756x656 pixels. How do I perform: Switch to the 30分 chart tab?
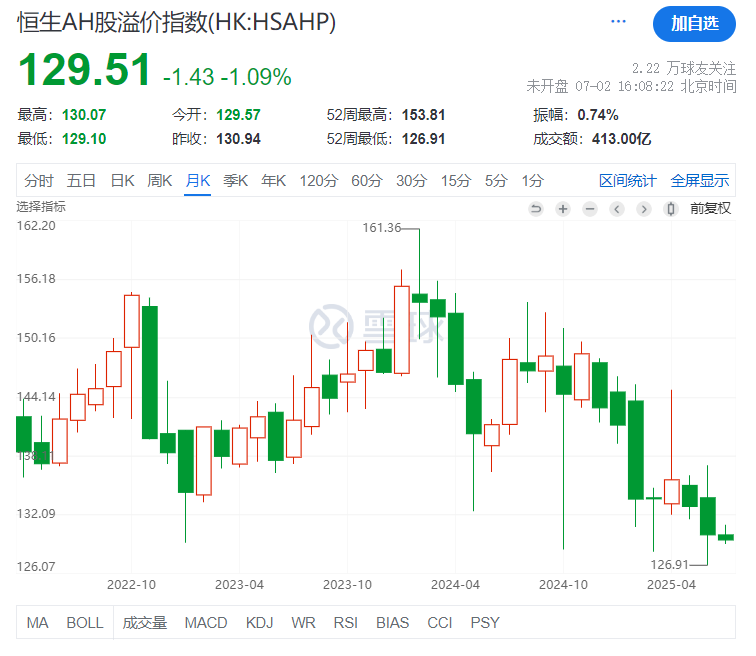click(411, 181)
